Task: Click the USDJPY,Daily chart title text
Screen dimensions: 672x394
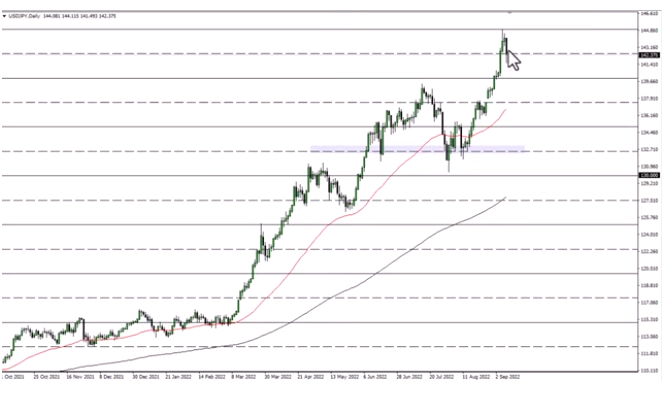Action: coord(24,16)
